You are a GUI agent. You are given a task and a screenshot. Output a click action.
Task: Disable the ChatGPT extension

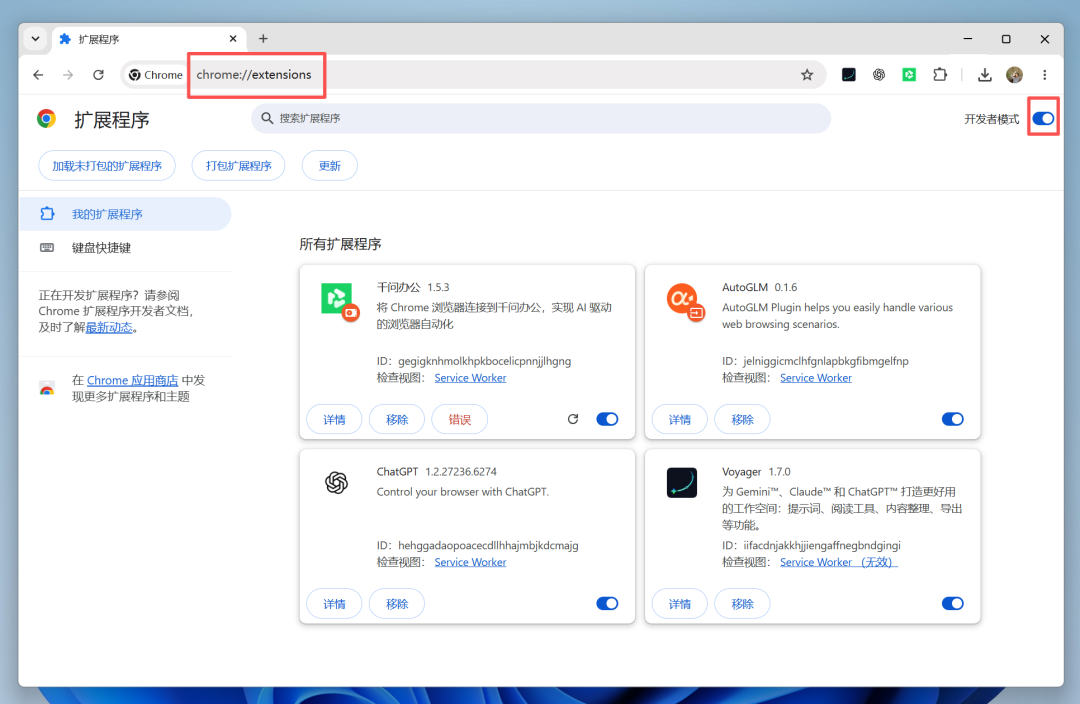coord(607,603)
